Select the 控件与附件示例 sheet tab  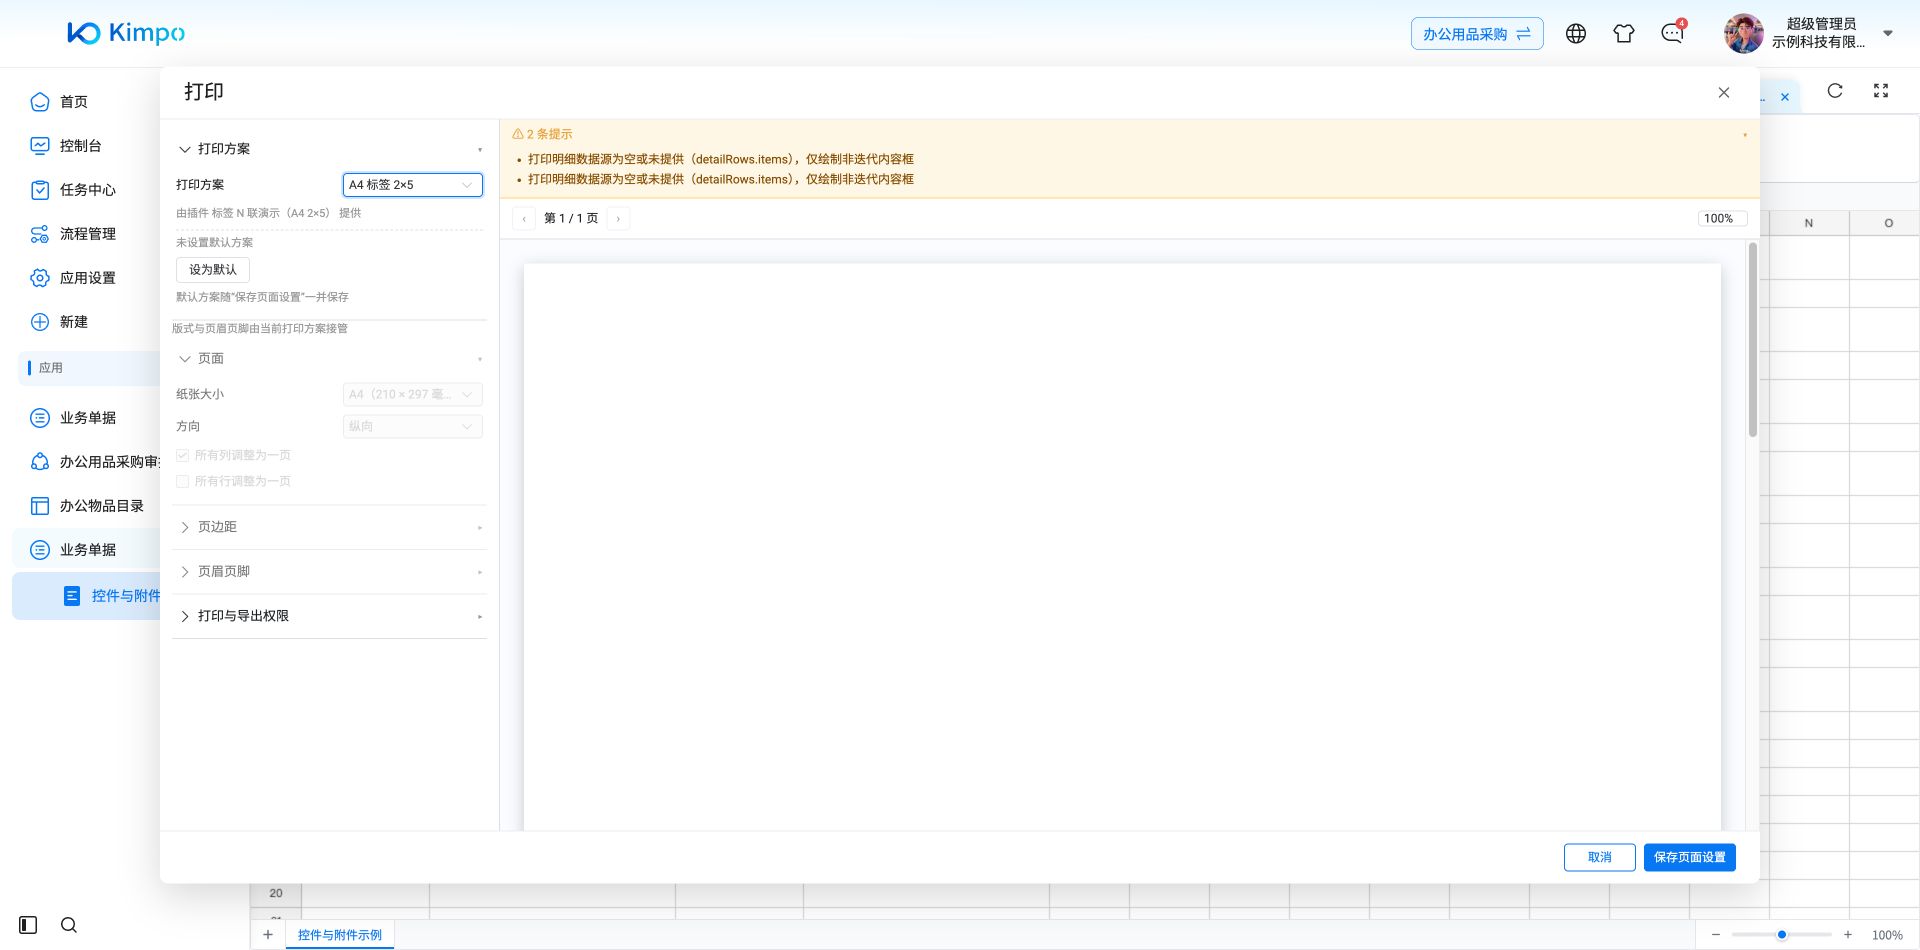pos(340,935)
